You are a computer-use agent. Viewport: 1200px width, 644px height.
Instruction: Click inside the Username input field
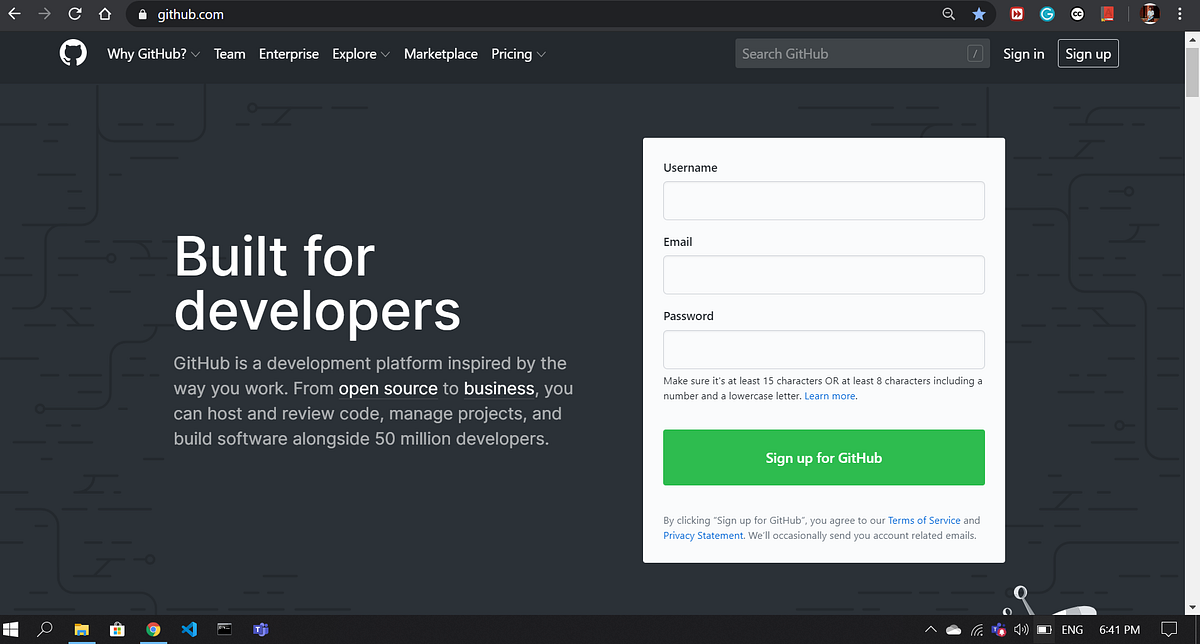coord(823,200)
